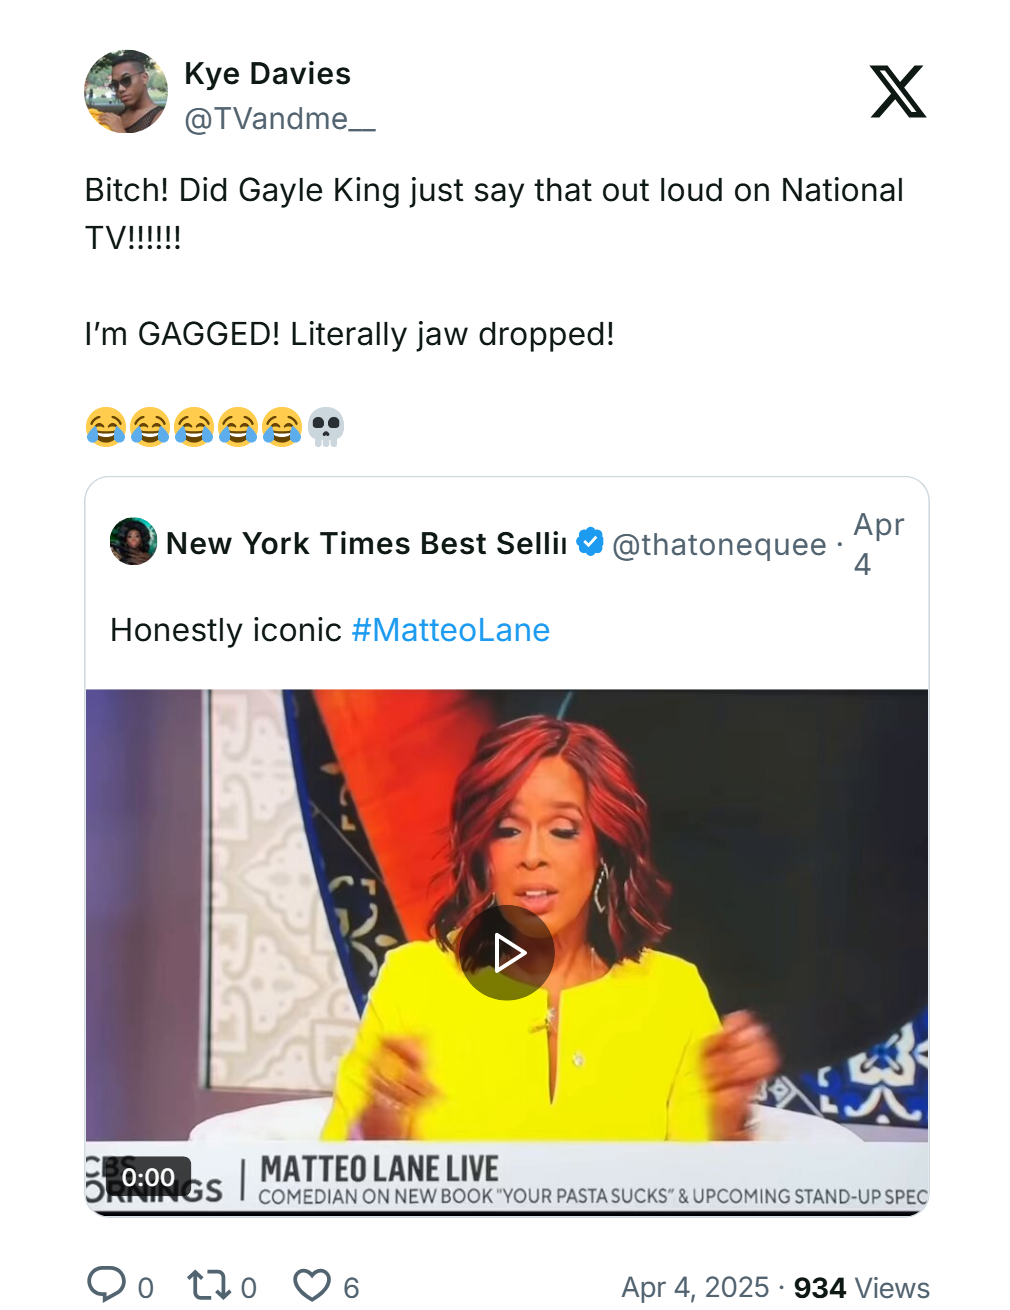1010x1310 pixels.
Task: Click the @thatonequee handle
Action: [x=719, y=544]
